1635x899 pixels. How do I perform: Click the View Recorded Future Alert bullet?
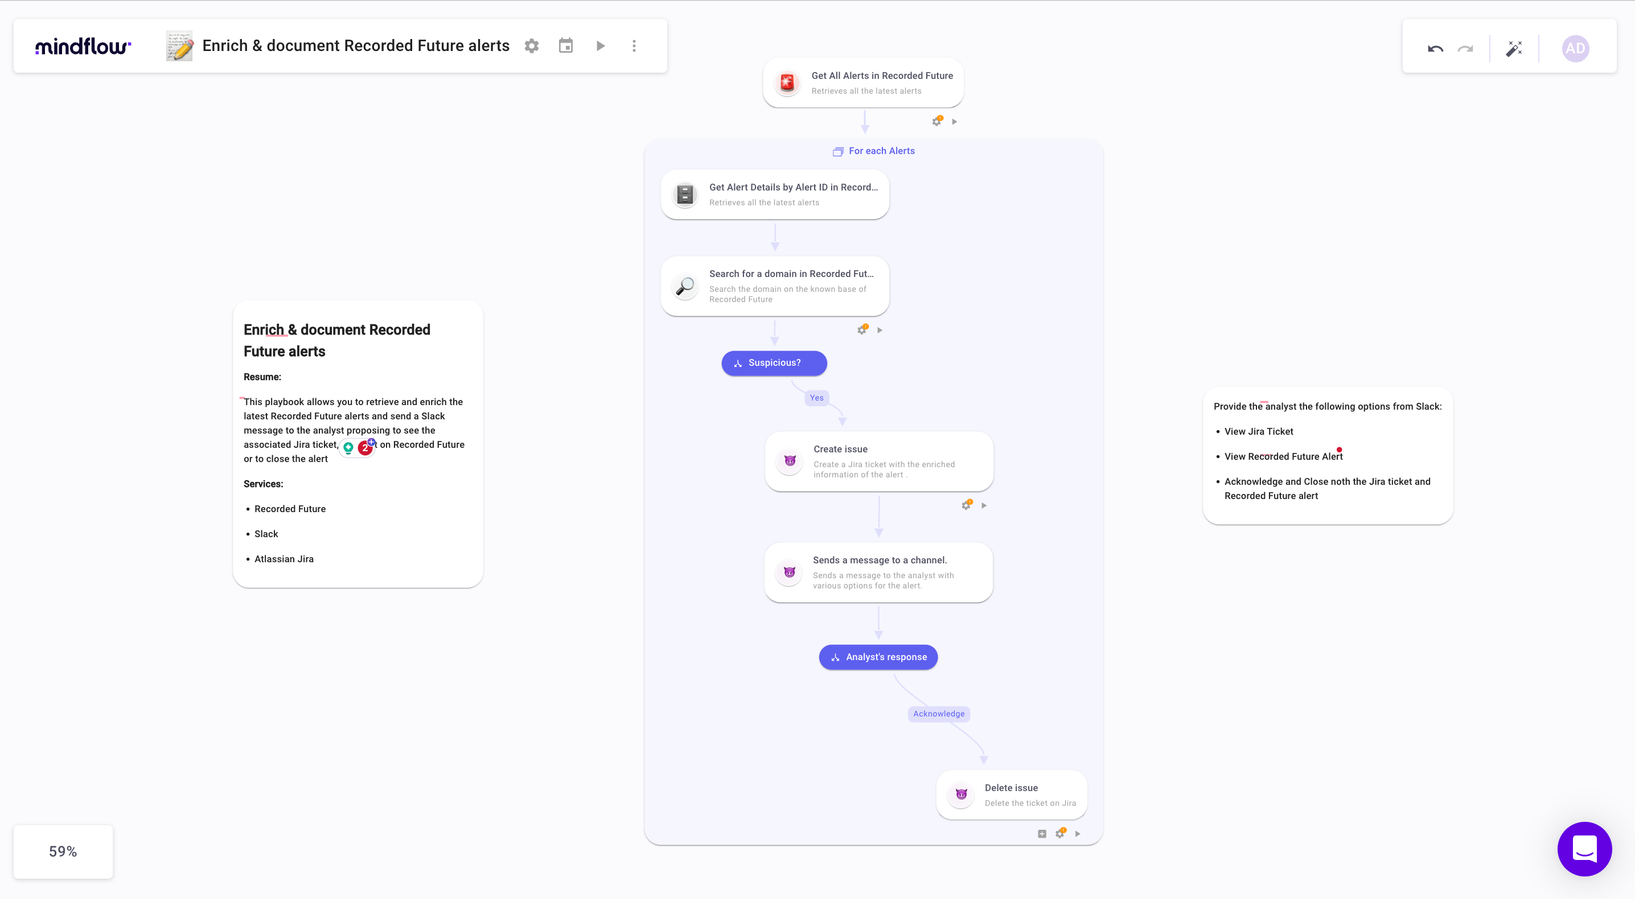[x=1284, y=457]
